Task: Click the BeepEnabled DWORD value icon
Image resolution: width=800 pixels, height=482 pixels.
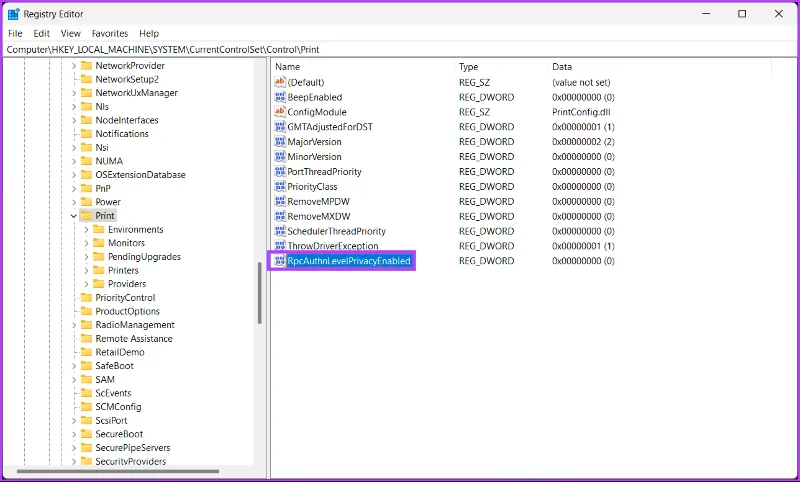Action: pyautogui.click(x=280, y=97)
